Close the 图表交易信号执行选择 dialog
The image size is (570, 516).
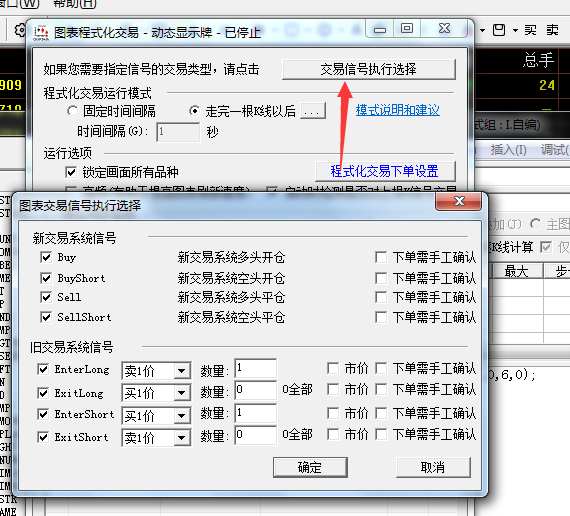459,201
